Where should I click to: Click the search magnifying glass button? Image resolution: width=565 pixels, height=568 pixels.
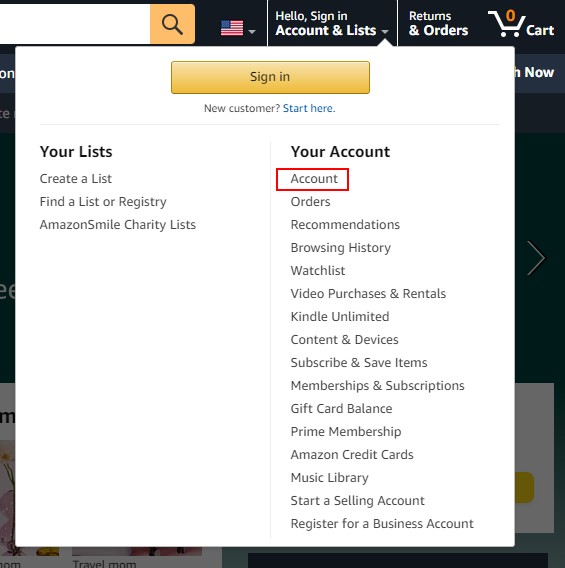point(172,24)
